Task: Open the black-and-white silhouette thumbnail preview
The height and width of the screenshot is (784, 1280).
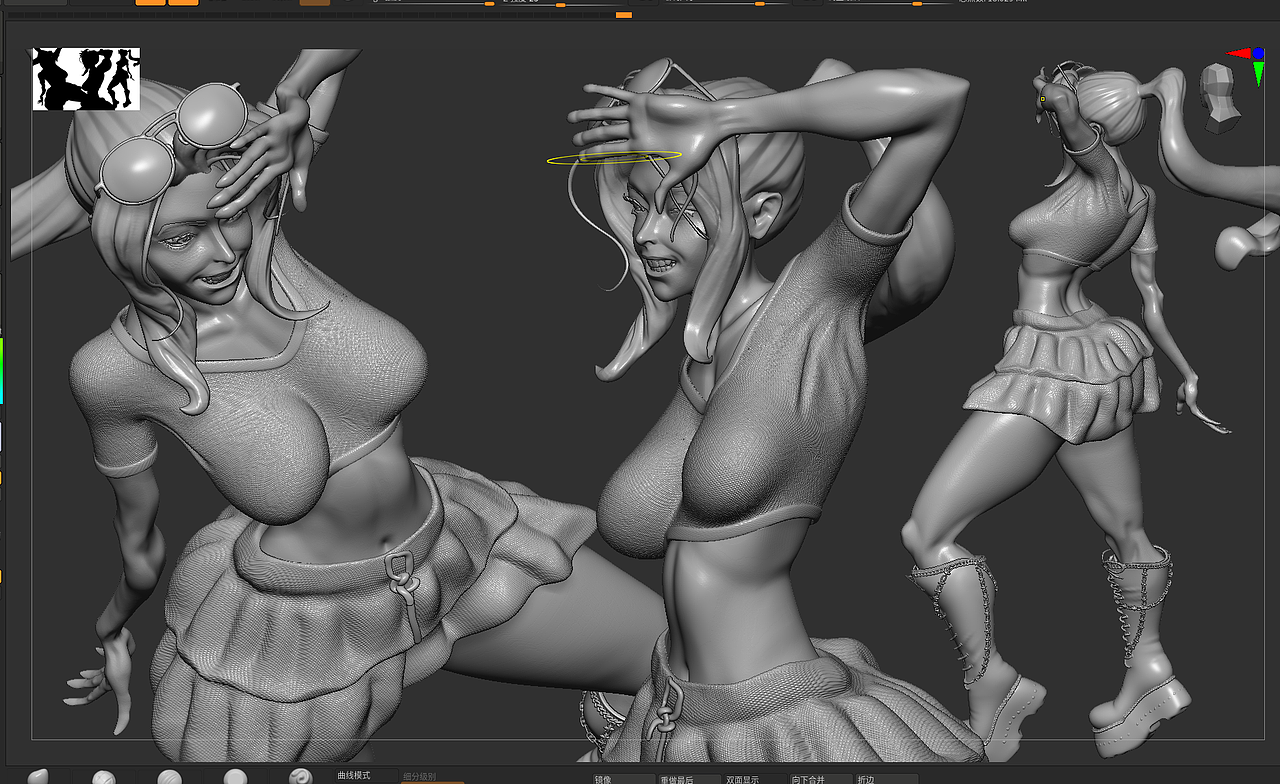Action: (x=86, y=79)
